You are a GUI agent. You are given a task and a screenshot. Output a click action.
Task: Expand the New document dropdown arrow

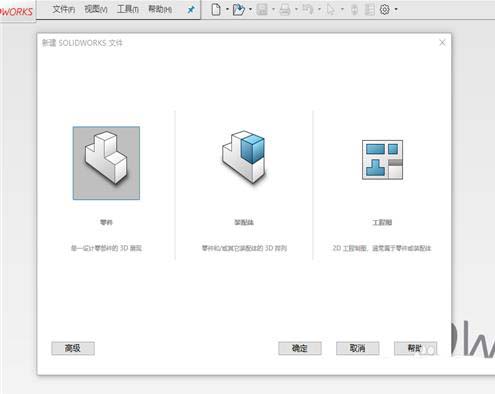(x=227, y=10)
